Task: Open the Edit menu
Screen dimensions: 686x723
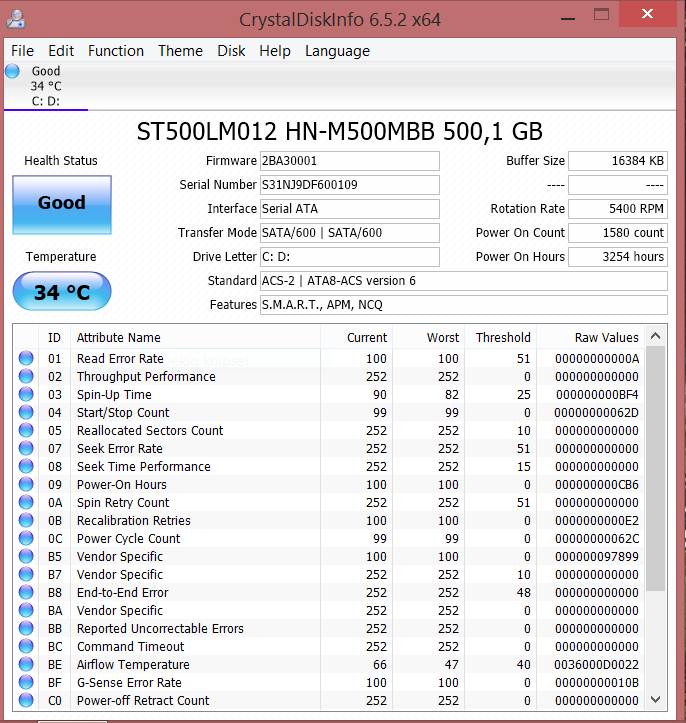Action: [61, 51]
